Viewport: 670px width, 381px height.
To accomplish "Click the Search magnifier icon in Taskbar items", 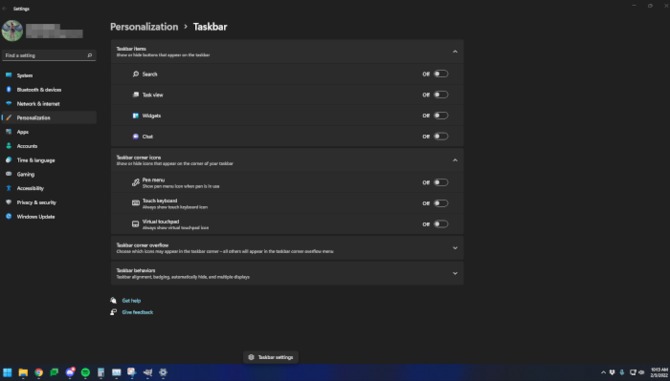I will click(x=135, y=74).
